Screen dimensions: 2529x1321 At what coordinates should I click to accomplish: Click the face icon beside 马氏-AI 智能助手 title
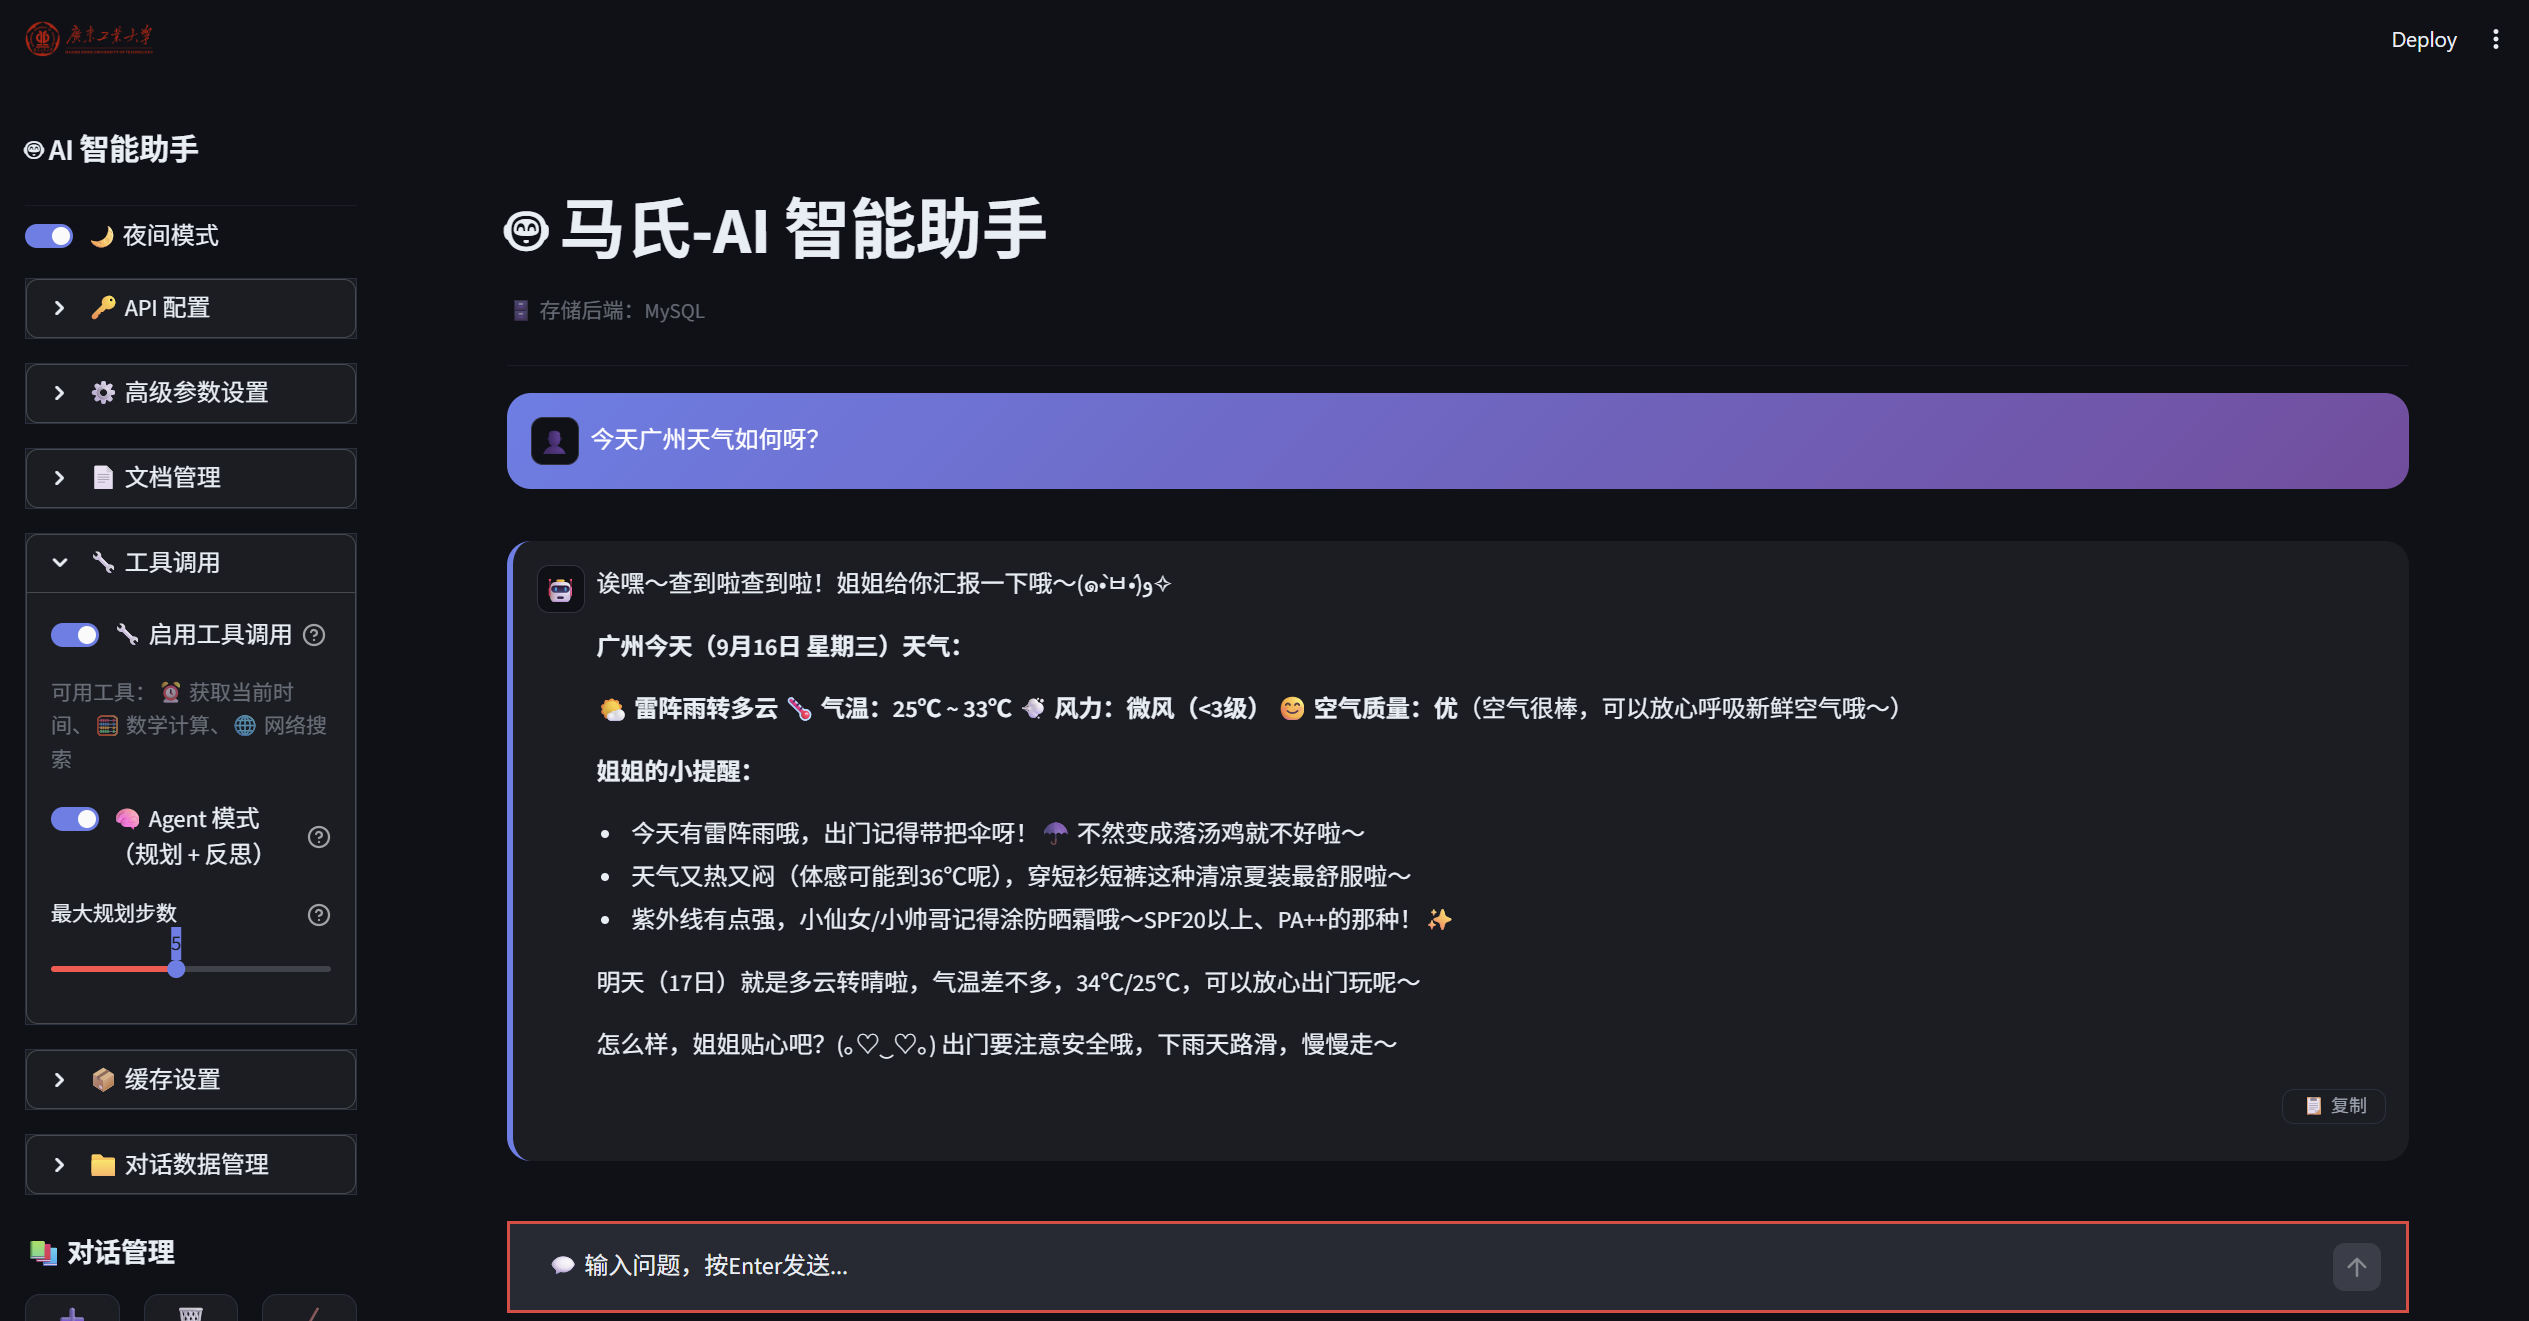526,231
